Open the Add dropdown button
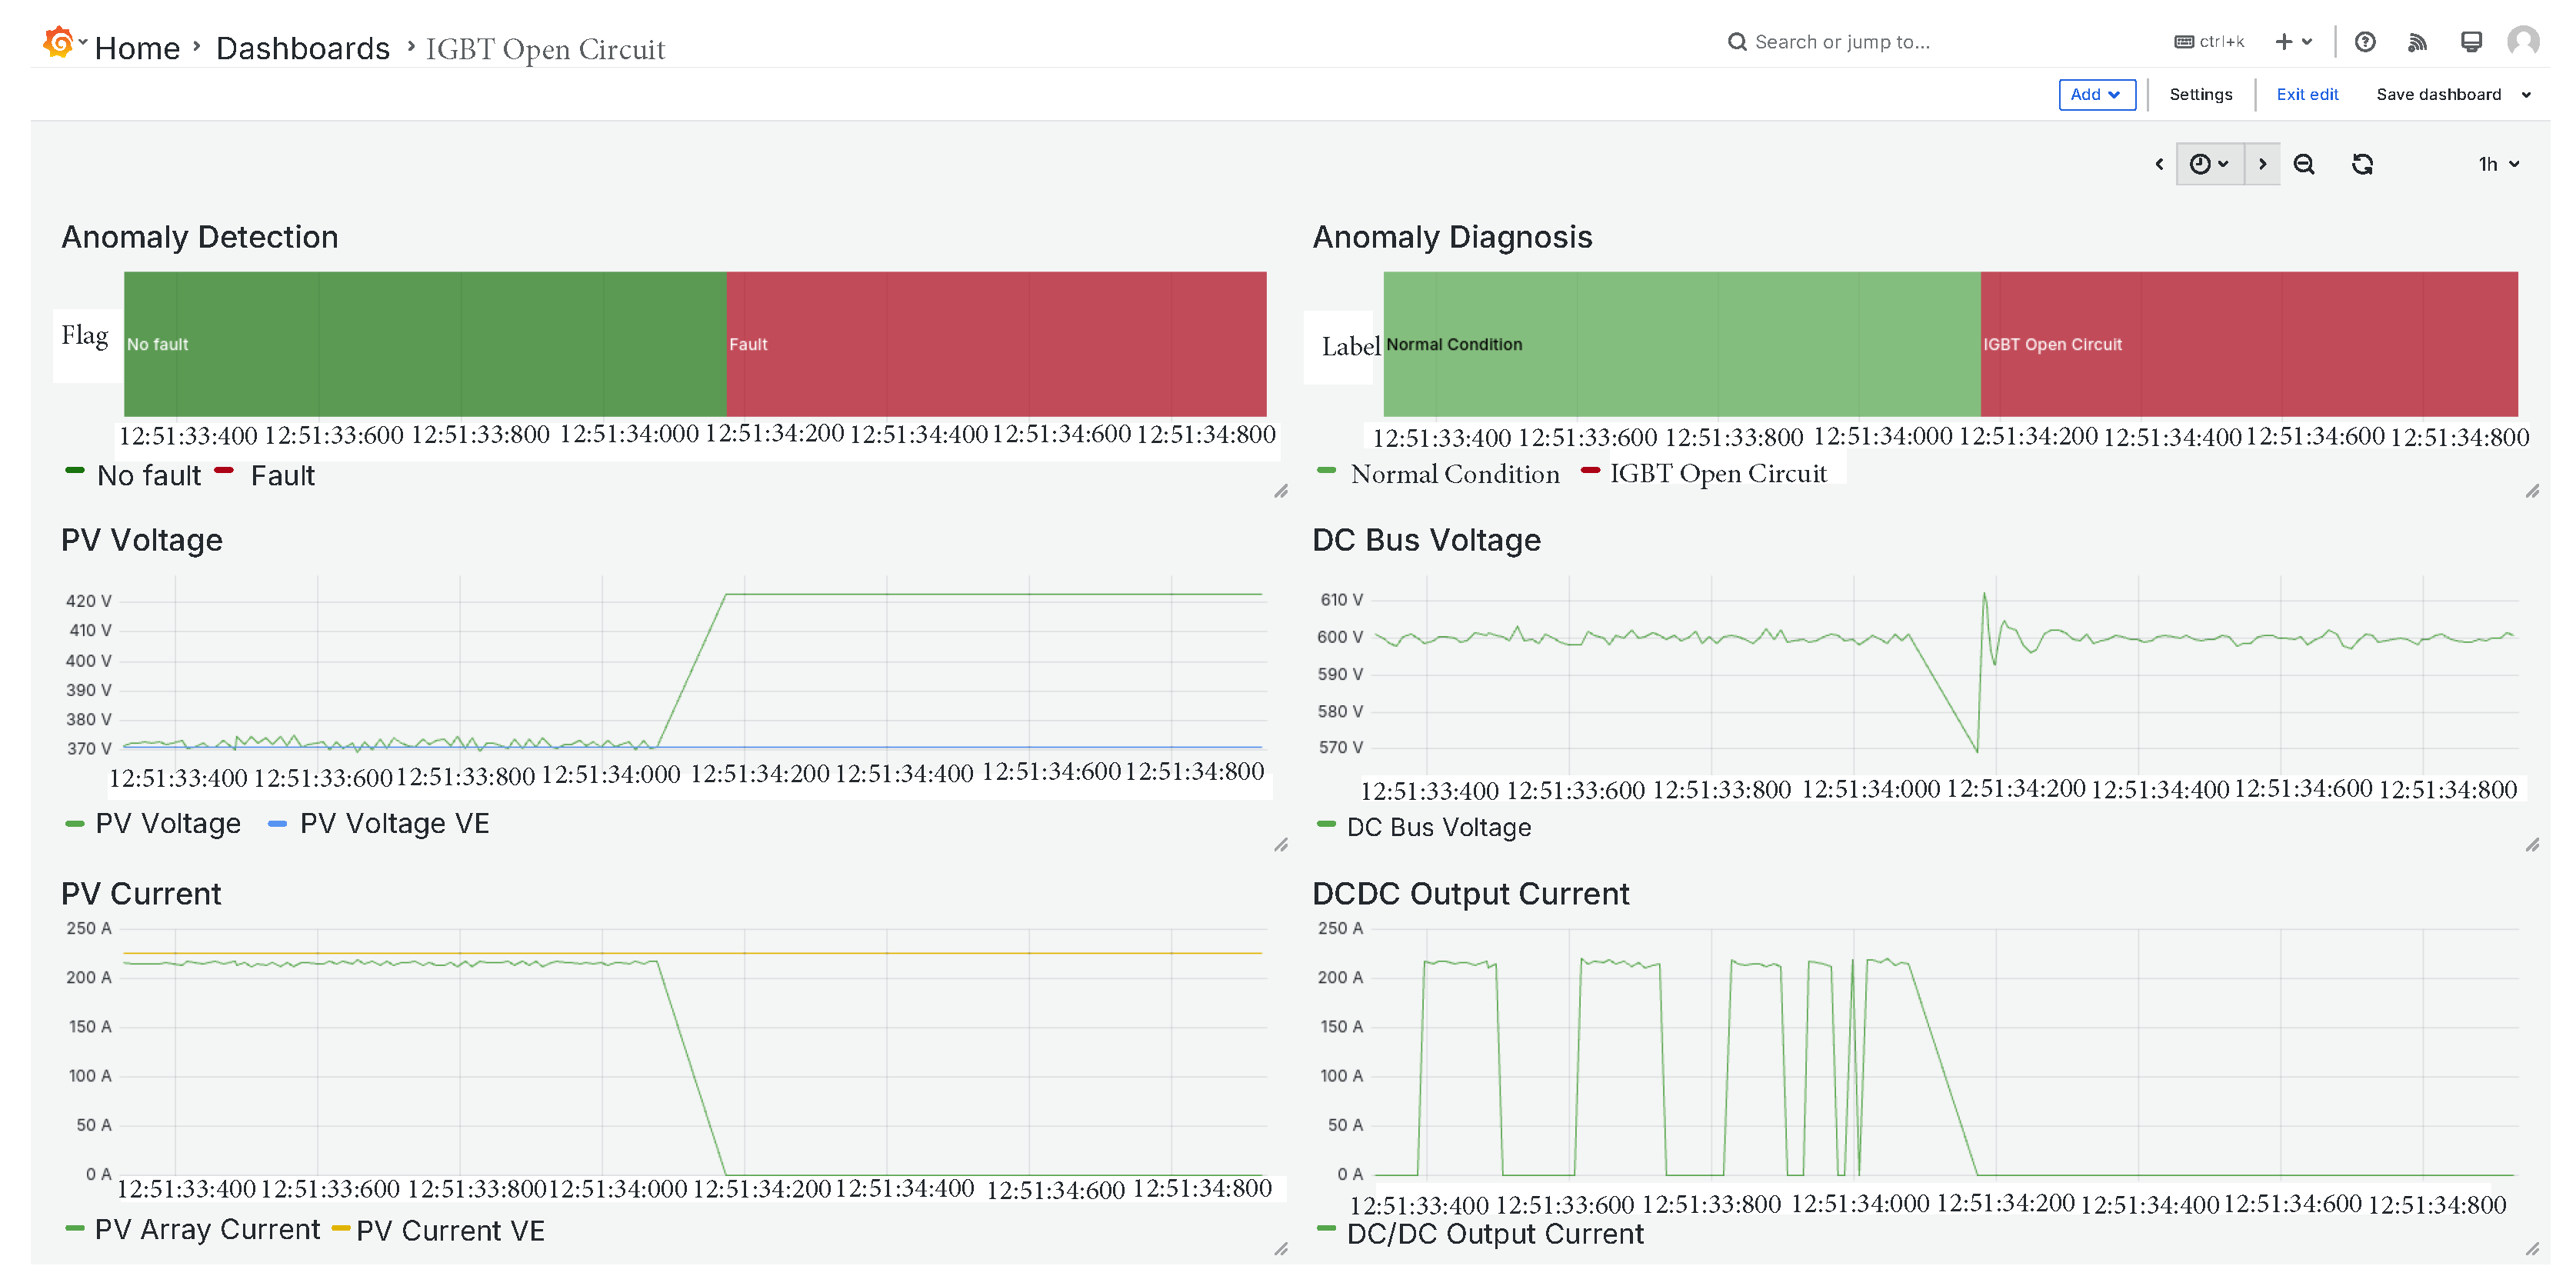 click(x=2097, y=95)
